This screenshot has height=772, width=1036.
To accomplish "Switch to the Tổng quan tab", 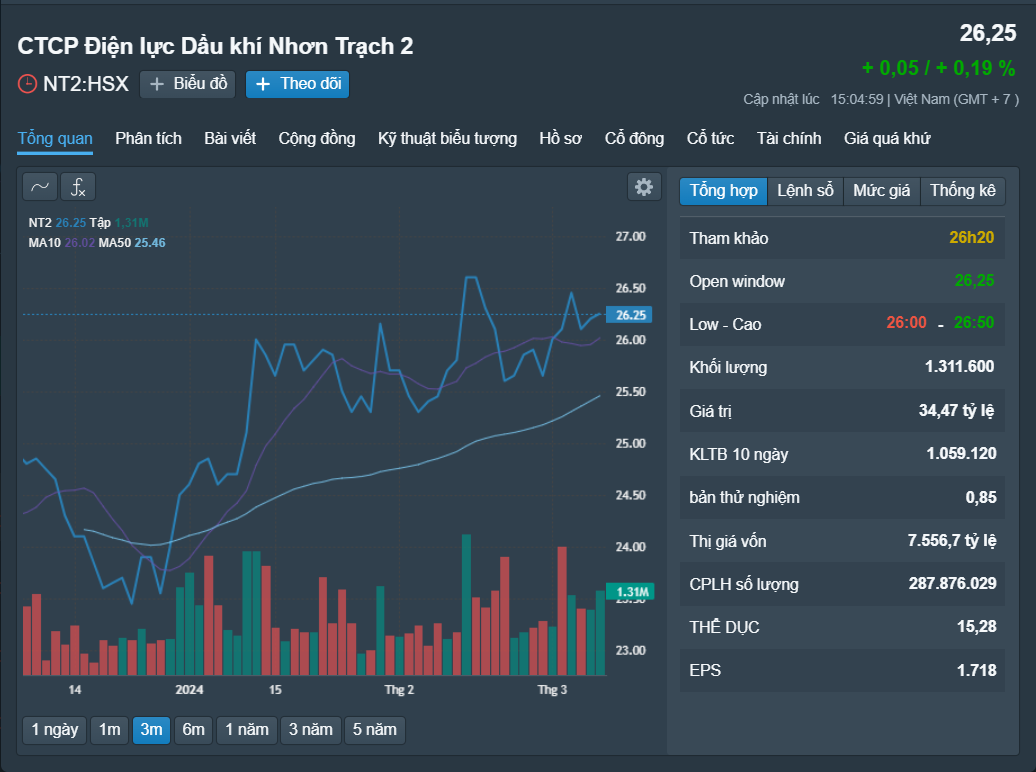I will point(55,139).
